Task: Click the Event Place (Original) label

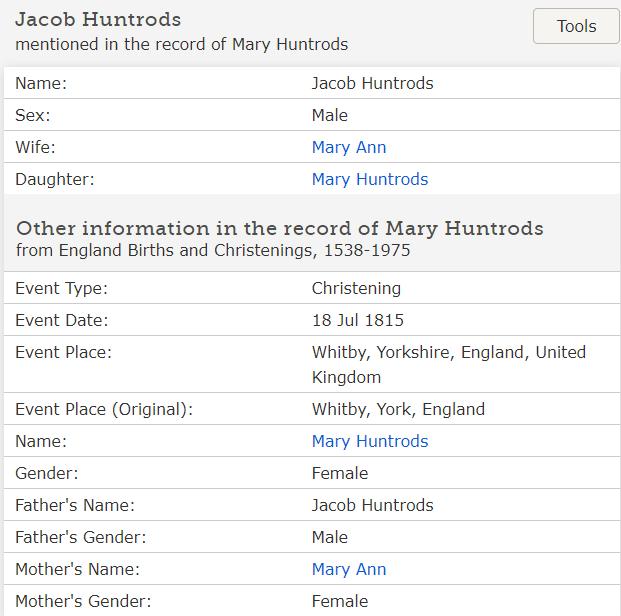Action: tap(104, 409)
